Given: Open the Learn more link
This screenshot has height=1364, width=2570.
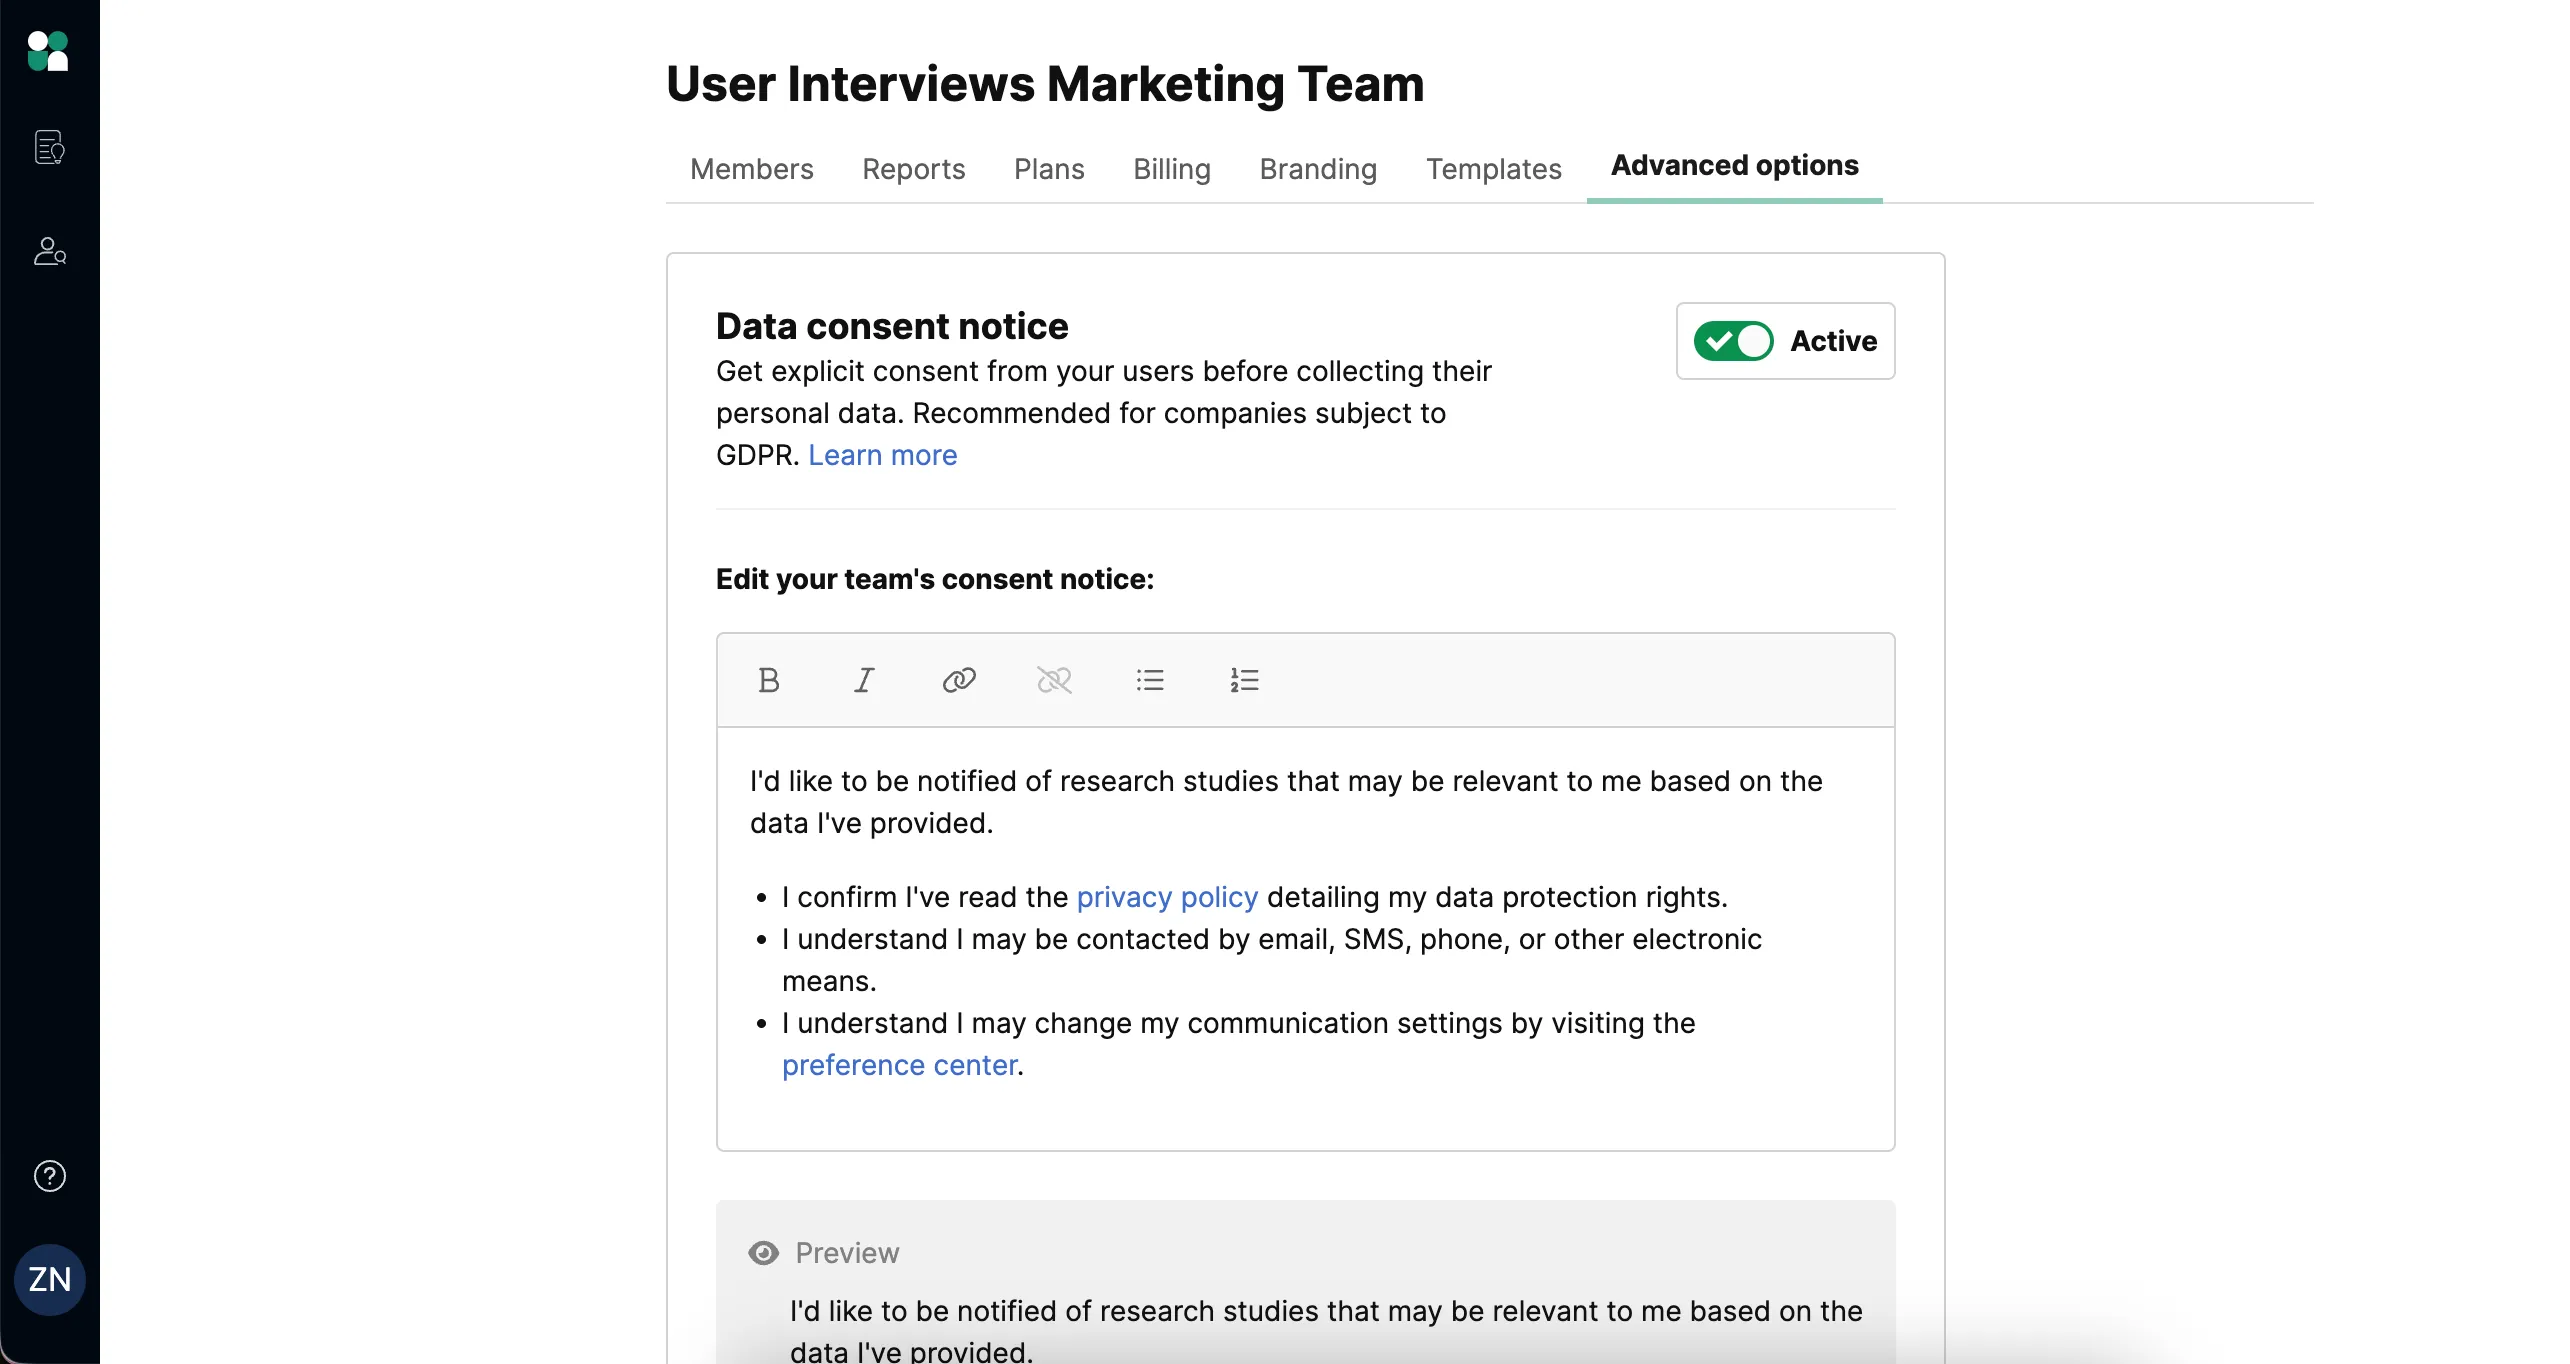Looking at the screenshot, I should [883, 455].
